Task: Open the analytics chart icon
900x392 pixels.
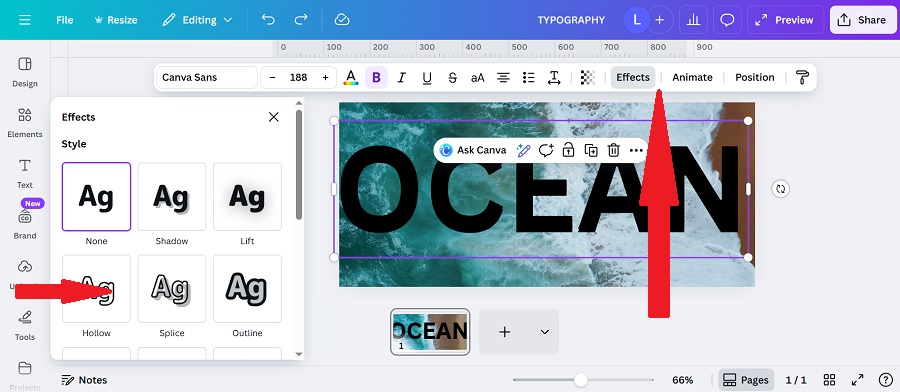Action: pyautogui.click(x=693, y=20)
